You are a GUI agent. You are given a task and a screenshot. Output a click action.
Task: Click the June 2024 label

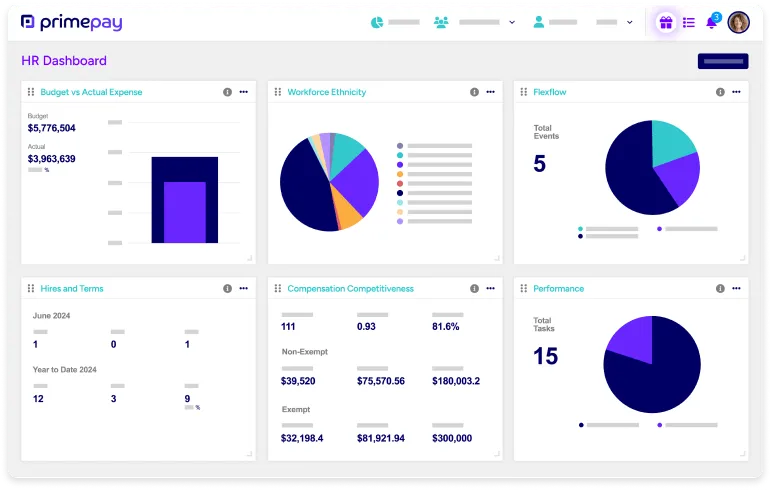[x=52, y=316]
